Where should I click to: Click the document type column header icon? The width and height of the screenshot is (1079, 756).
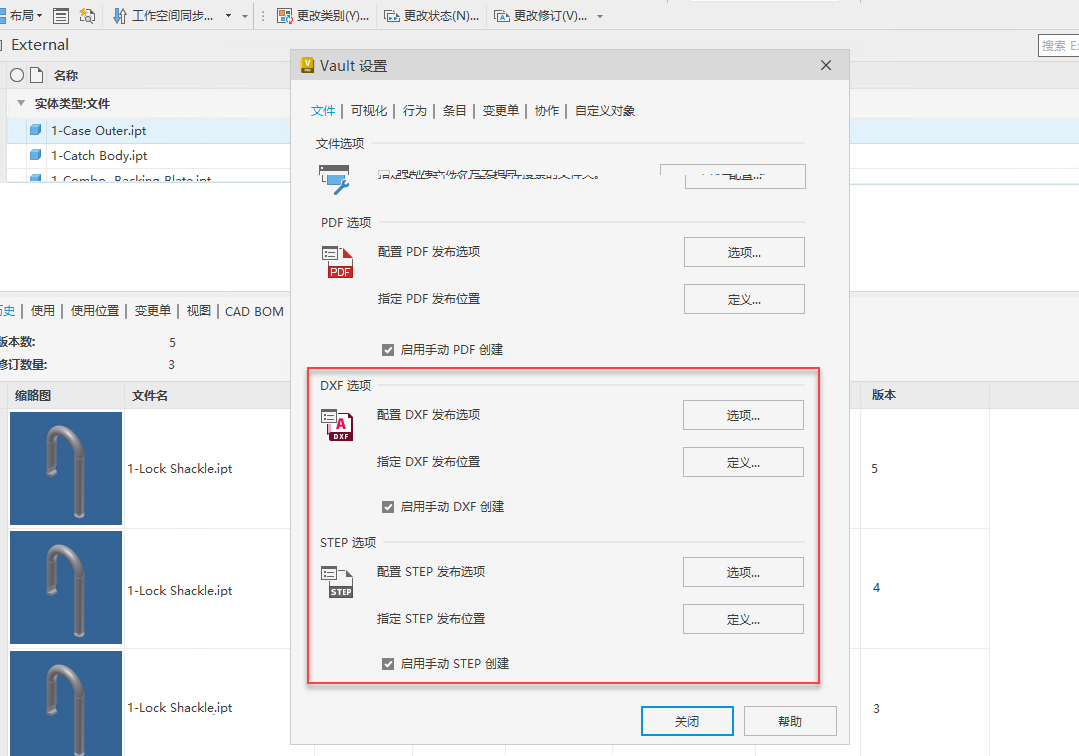click(x=36, y=75)
